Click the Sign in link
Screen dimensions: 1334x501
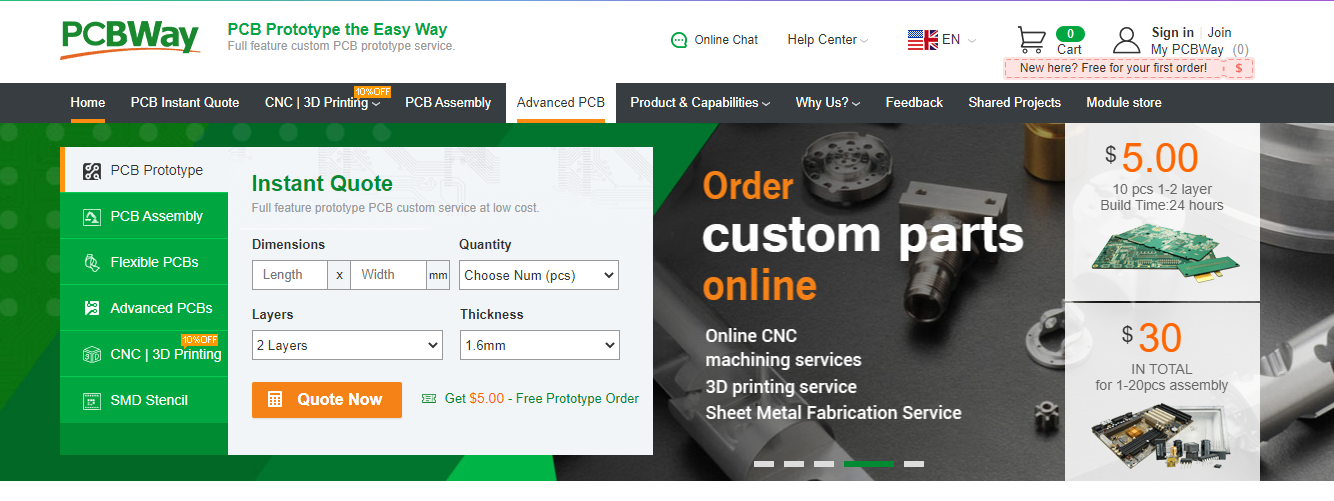pyautogui.click(x=1172, y=33)
